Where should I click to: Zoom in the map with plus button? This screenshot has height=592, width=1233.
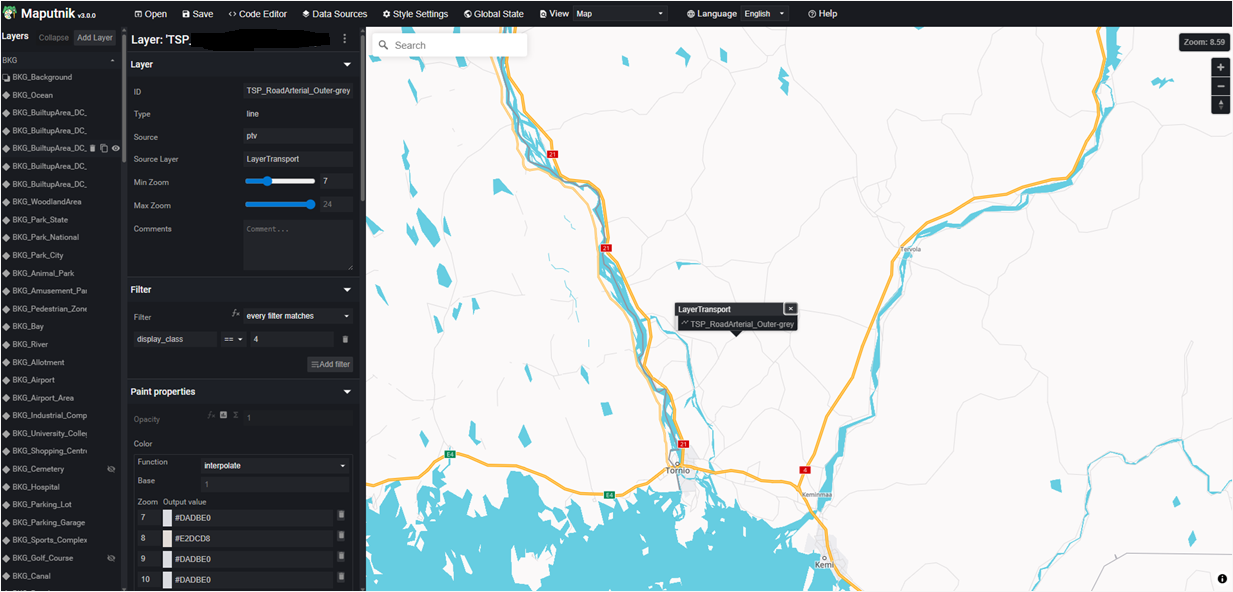[x=1220, y=67]
